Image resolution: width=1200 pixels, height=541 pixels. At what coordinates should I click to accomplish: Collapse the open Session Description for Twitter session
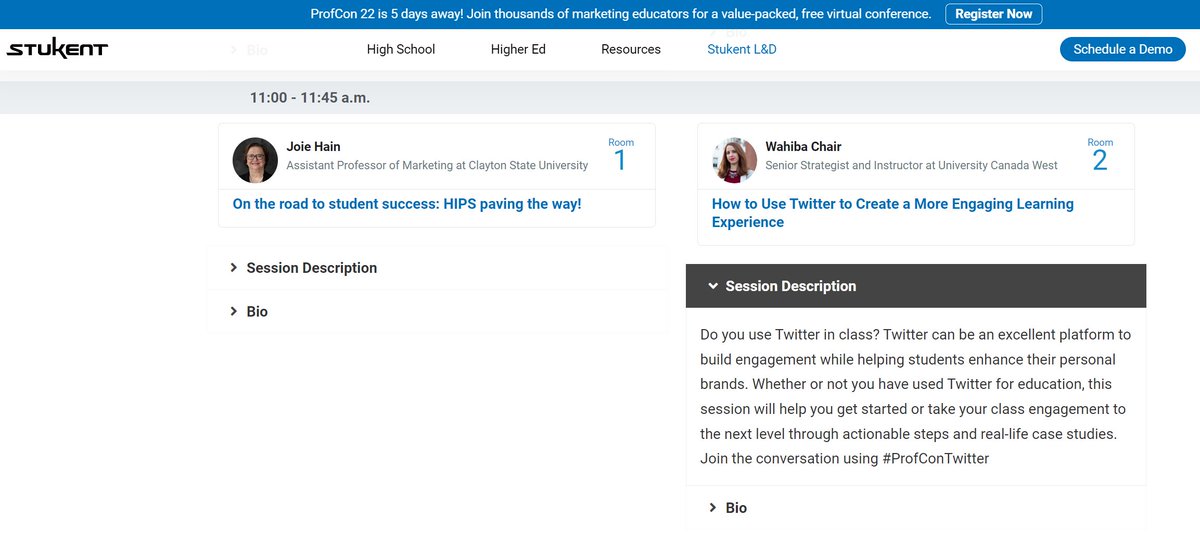coord(916,286)
